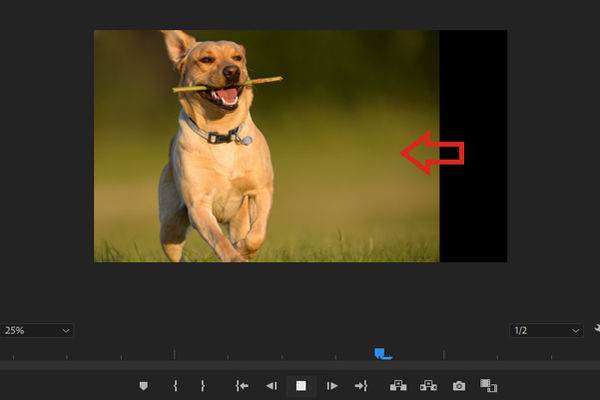Mark In point with the left brace
Screen dimensions: 600x400
point(175,385)
